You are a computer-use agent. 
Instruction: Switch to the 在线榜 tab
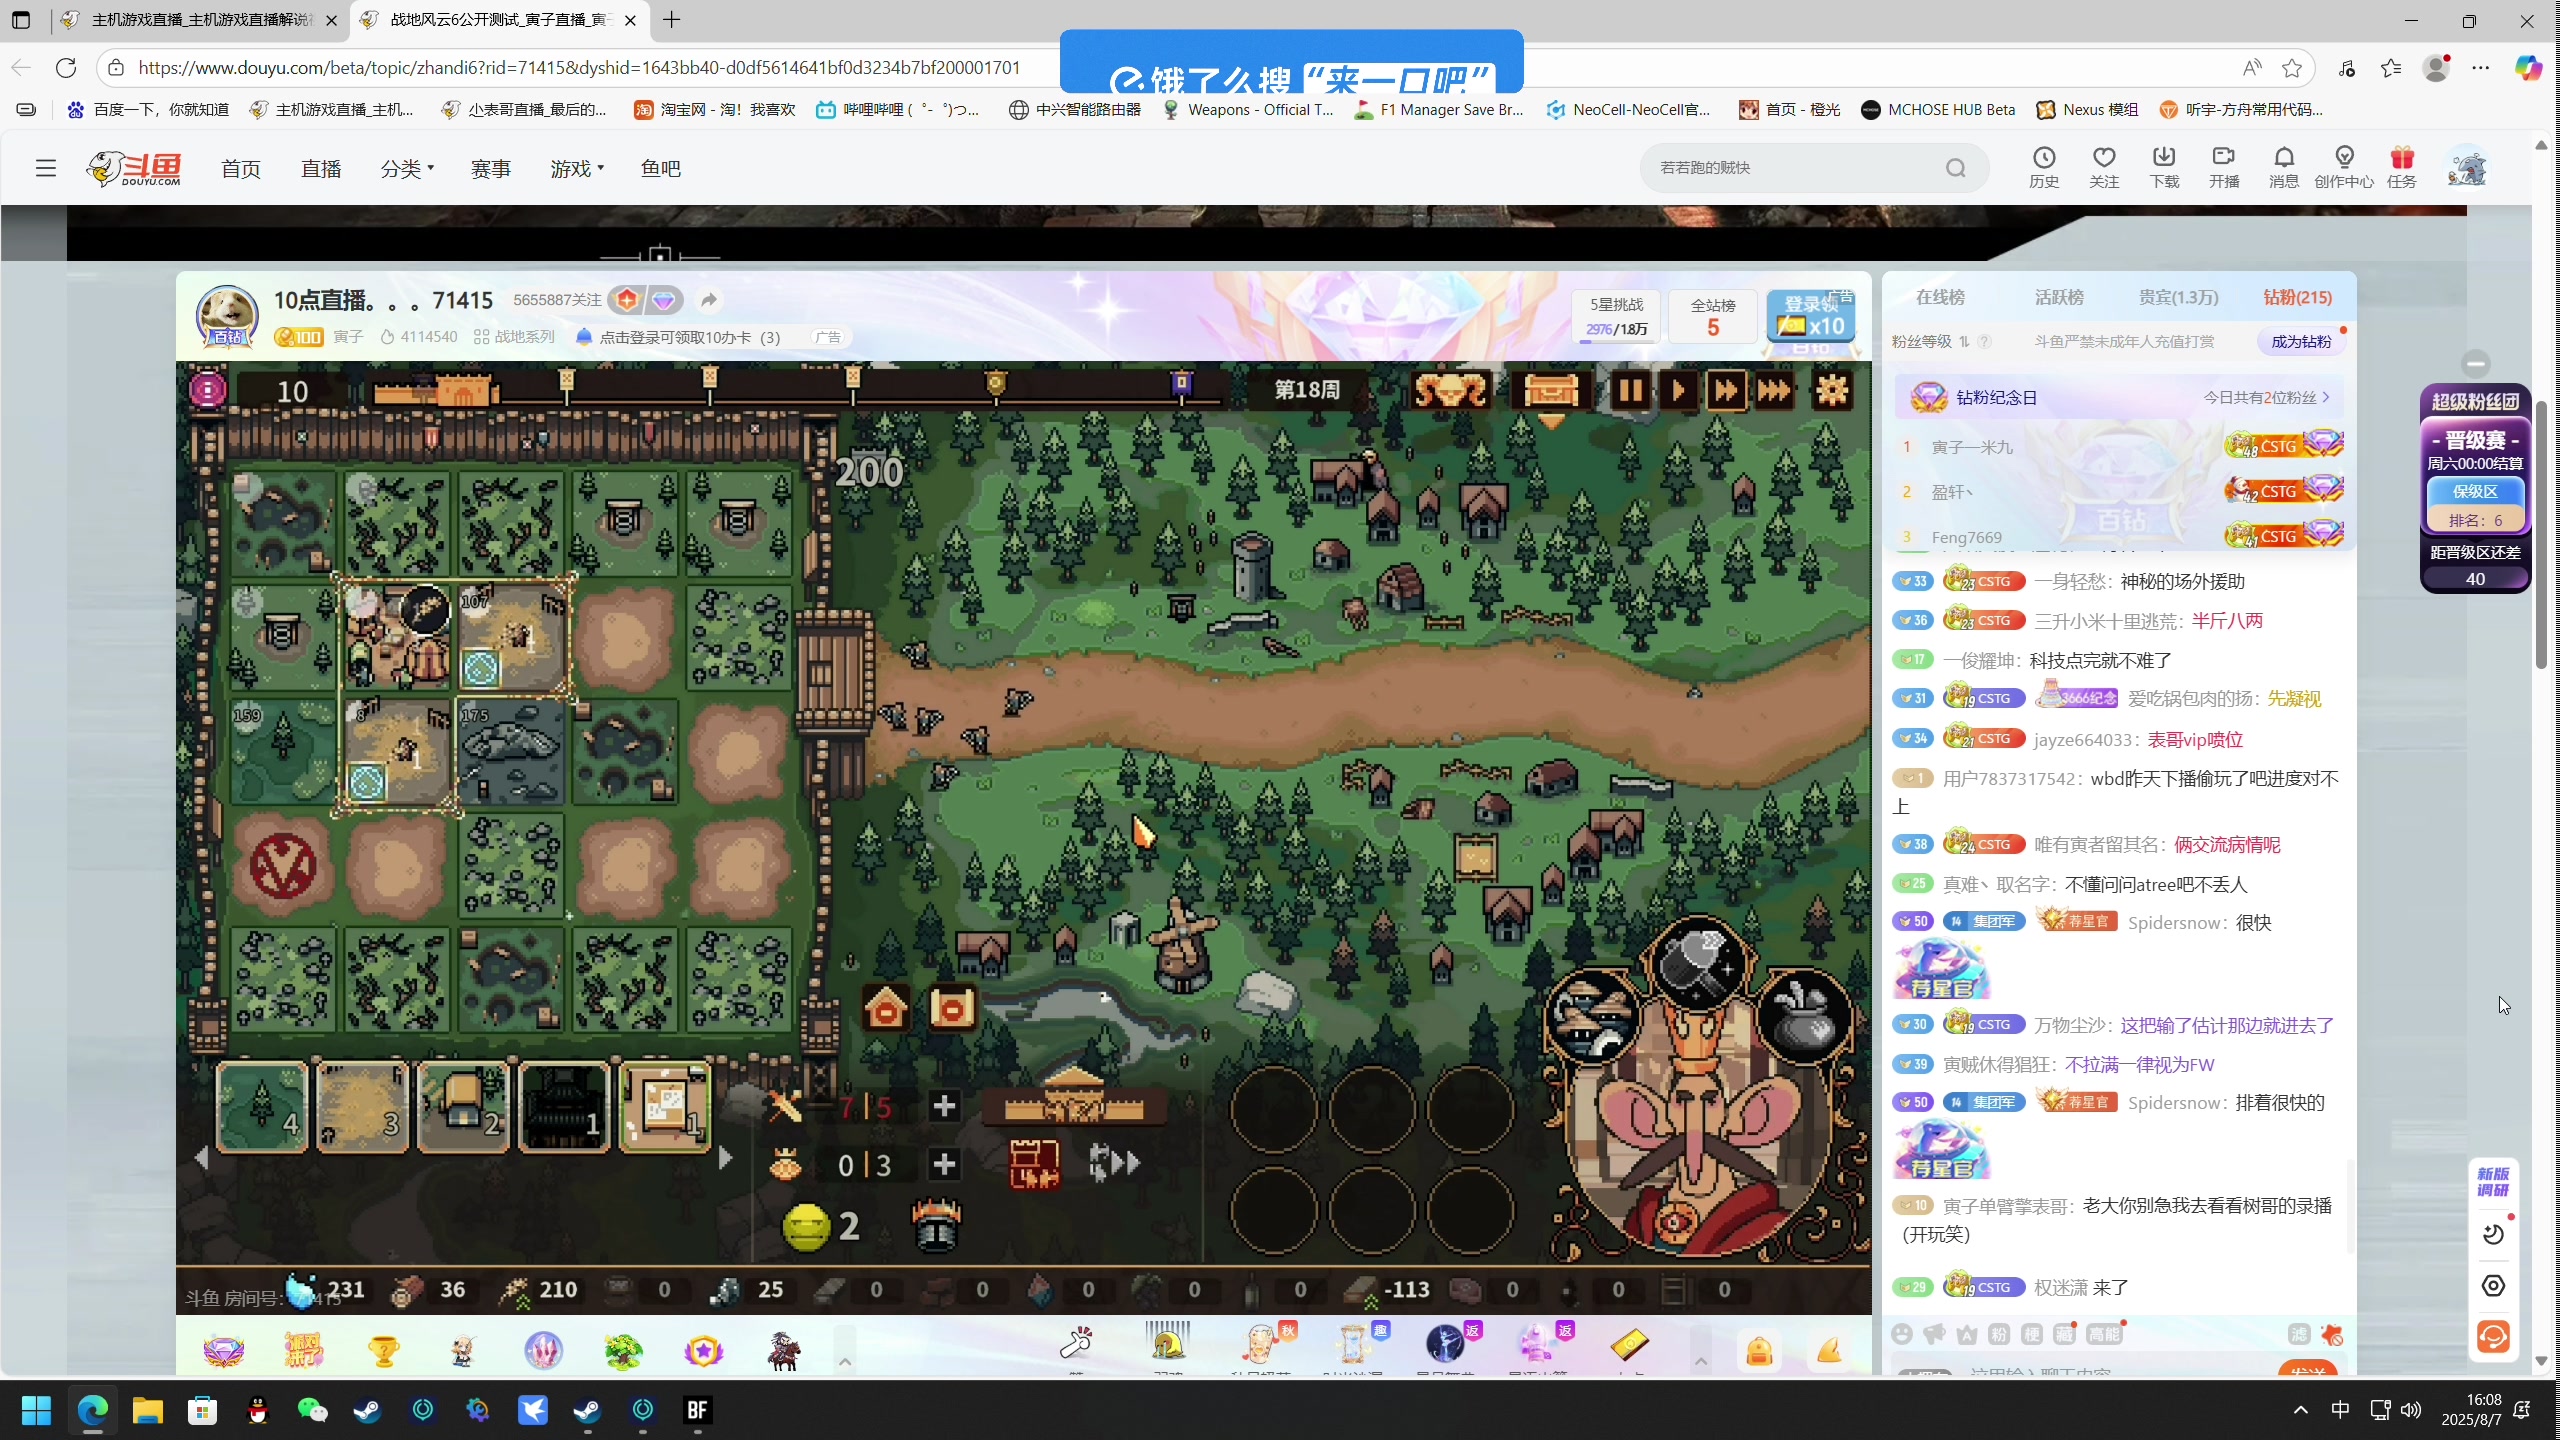(1940, 297)
